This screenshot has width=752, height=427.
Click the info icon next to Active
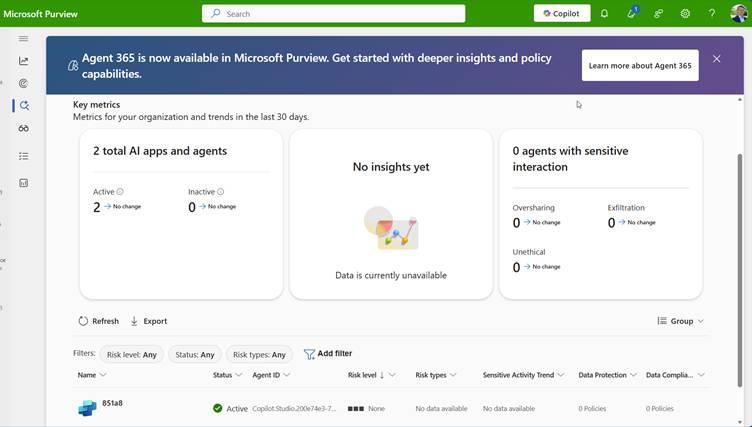[120, 192]
